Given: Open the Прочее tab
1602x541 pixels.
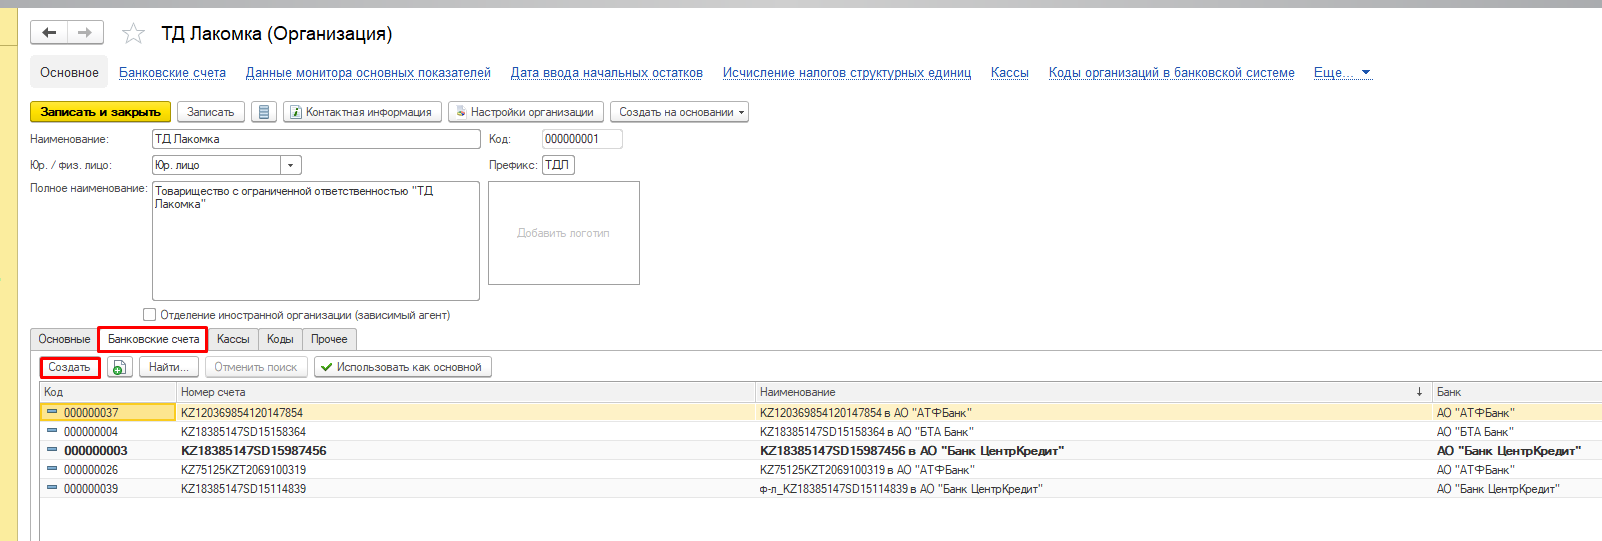Looking at the screenshot, I should (329, 339).
